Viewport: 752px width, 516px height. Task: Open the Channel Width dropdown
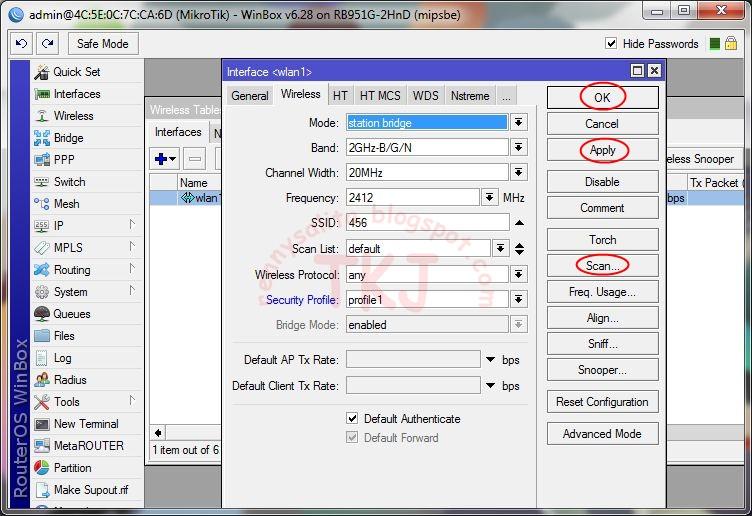(x=518, y=172)
